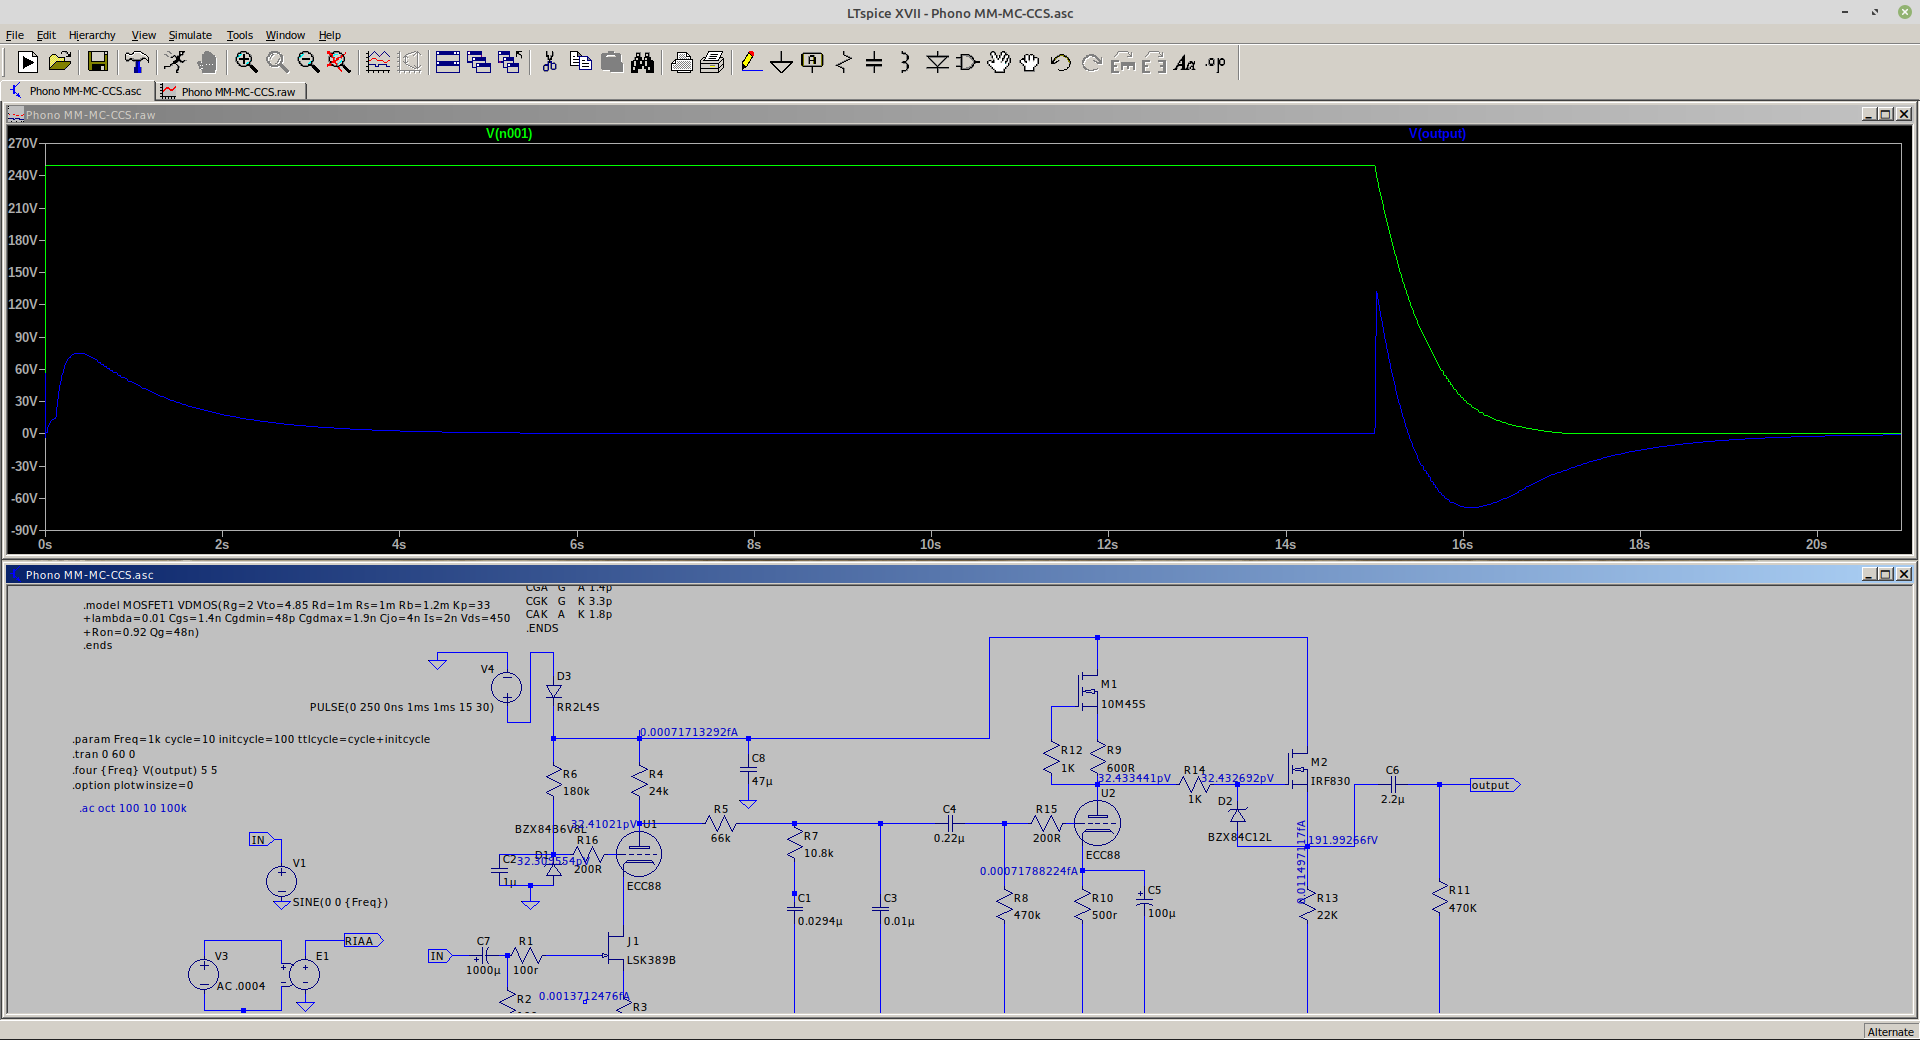Screen dimensions: 1920x1040
Task: Click the PULSE(0 250 0ns 1ms 1ms 15 30) text
Action: [402, 707]
